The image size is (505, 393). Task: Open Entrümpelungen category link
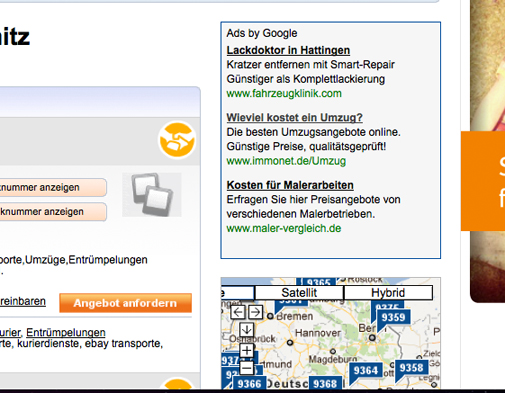66,332
